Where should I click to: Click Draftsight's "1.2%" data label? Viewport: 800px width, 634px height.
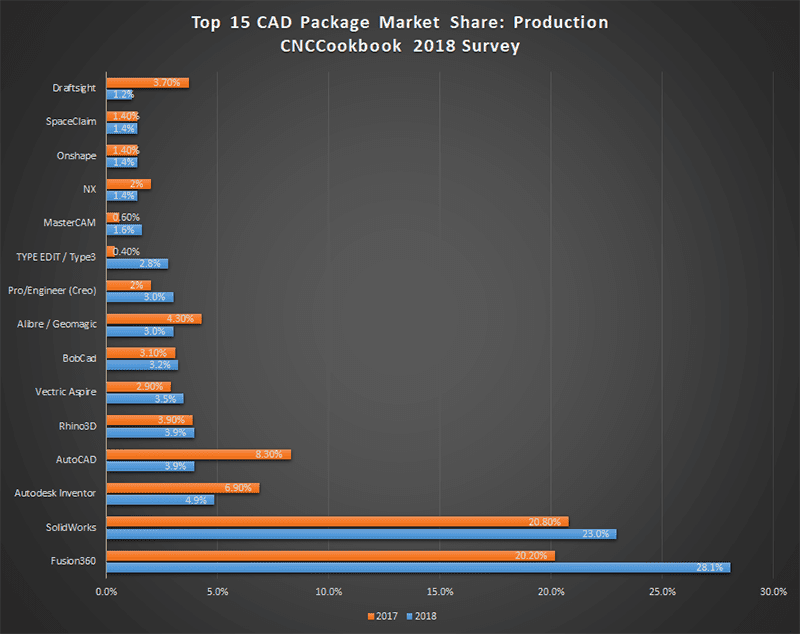click(123, 94)
